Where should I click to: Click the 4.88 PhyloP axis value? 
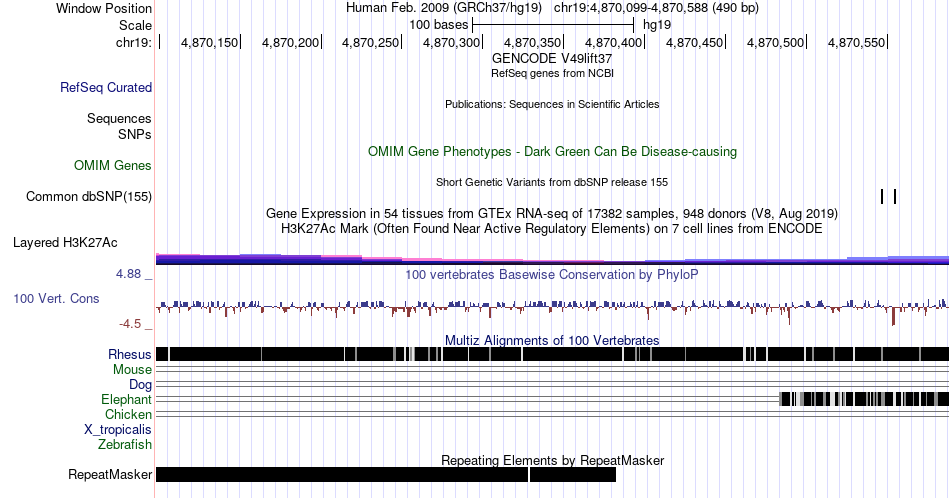(128, 274)
